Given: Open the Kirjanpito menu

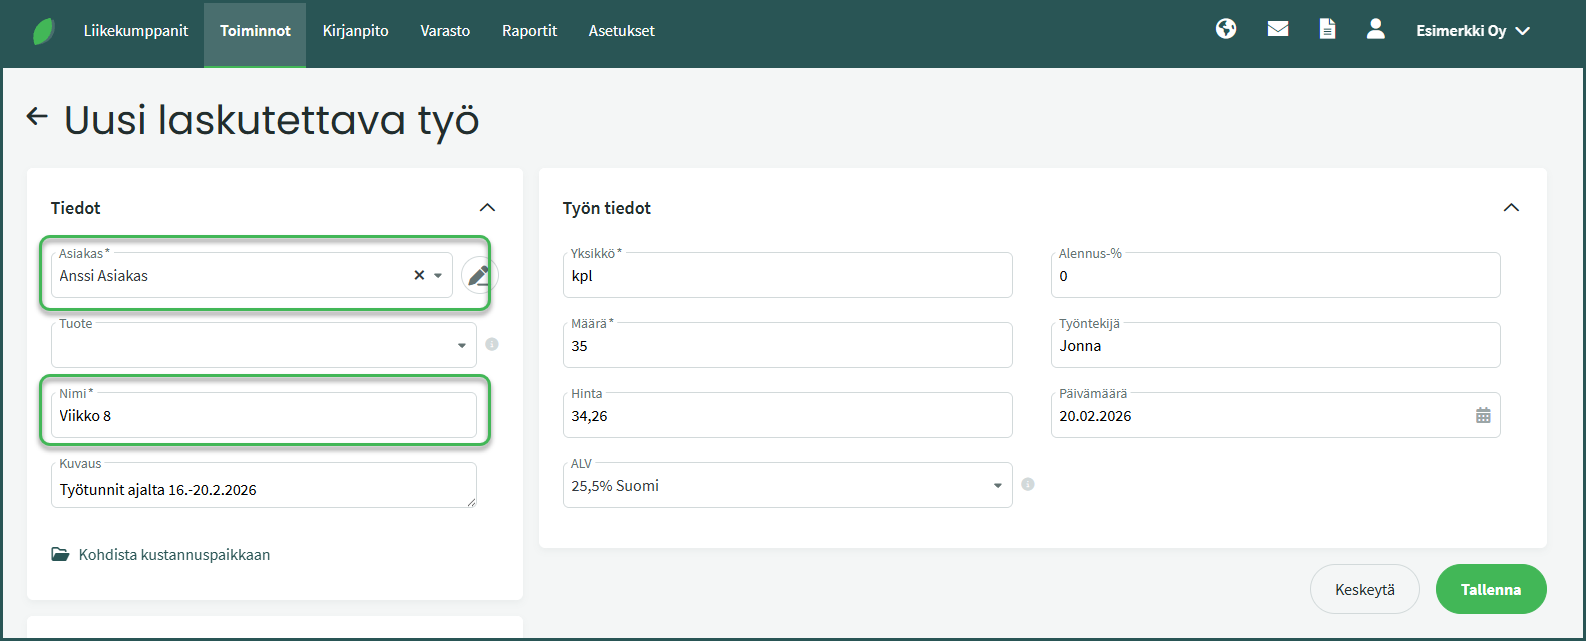Looking at the screenshot, I should pos(355,31).
